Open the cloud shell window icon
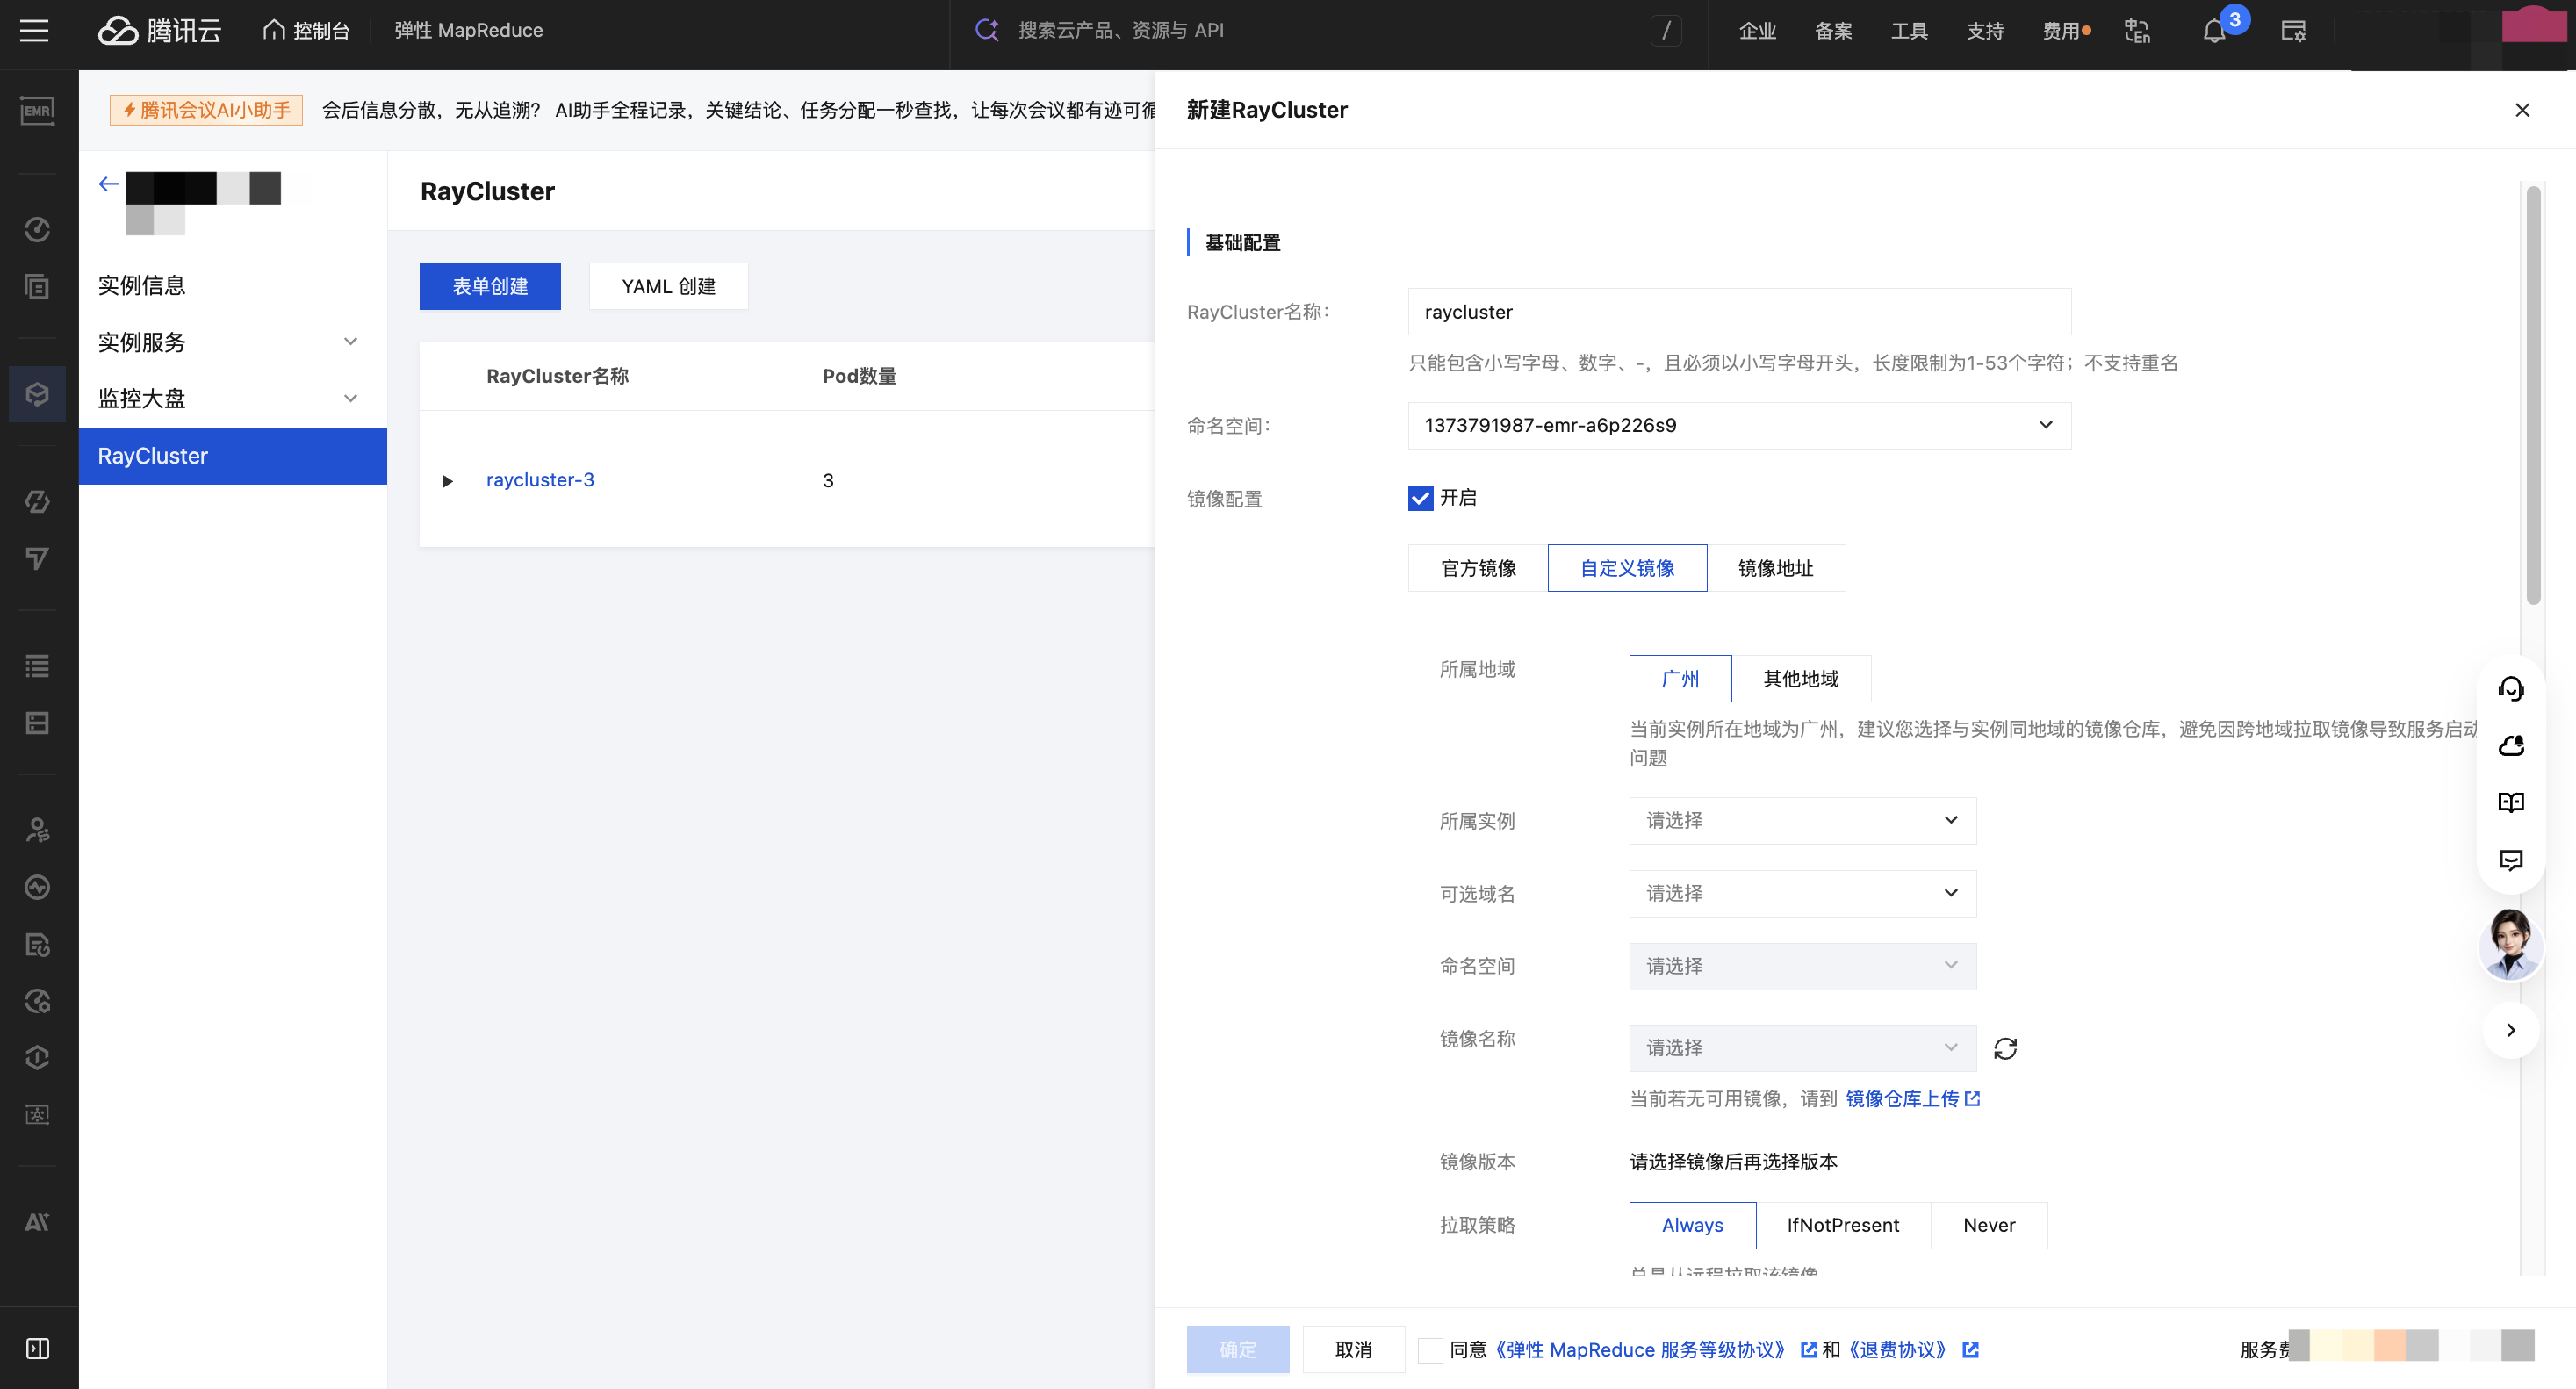Image resolution: width=2576 pixels, height=1389 pixels. pyautogui.click(x=2293, y=31)
